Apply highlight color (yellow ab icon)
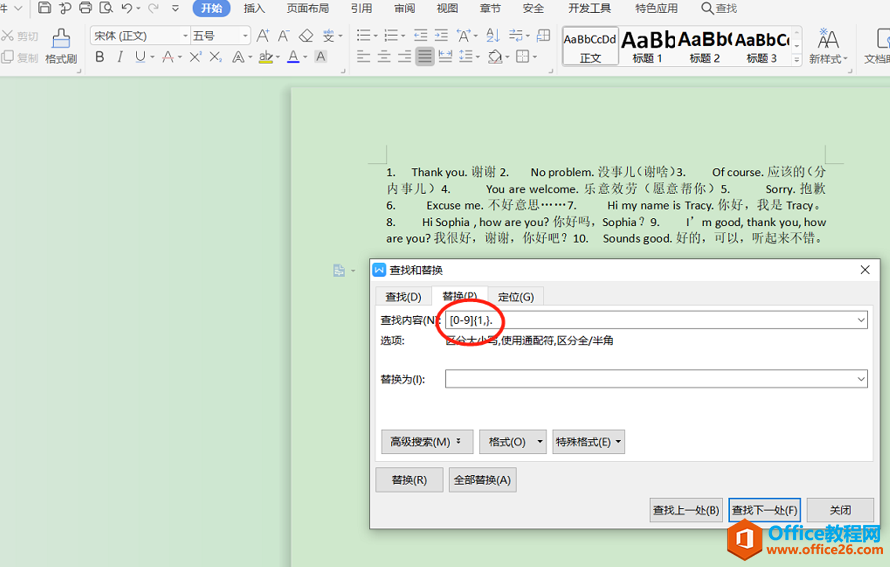This screenshot has width=890, height=567. pos(265,57)
